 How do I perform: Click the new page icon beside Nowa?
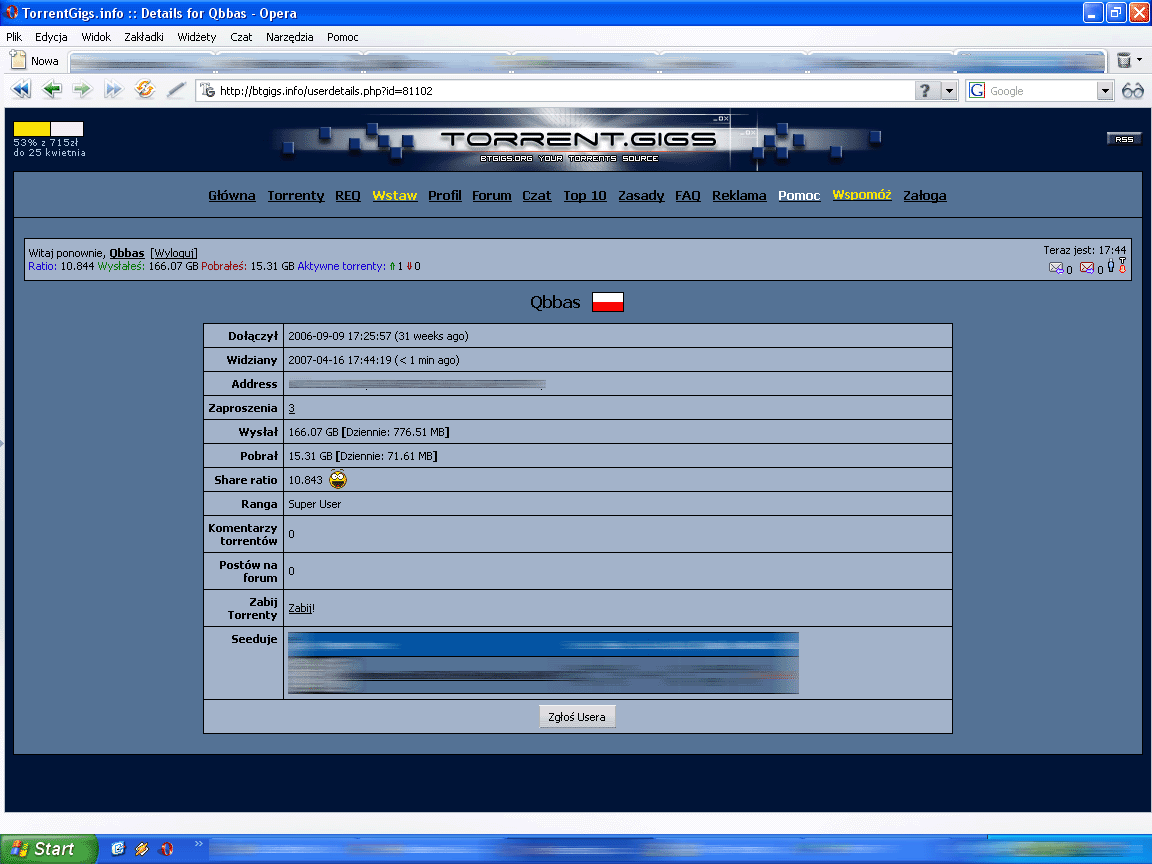coord(18,60)
